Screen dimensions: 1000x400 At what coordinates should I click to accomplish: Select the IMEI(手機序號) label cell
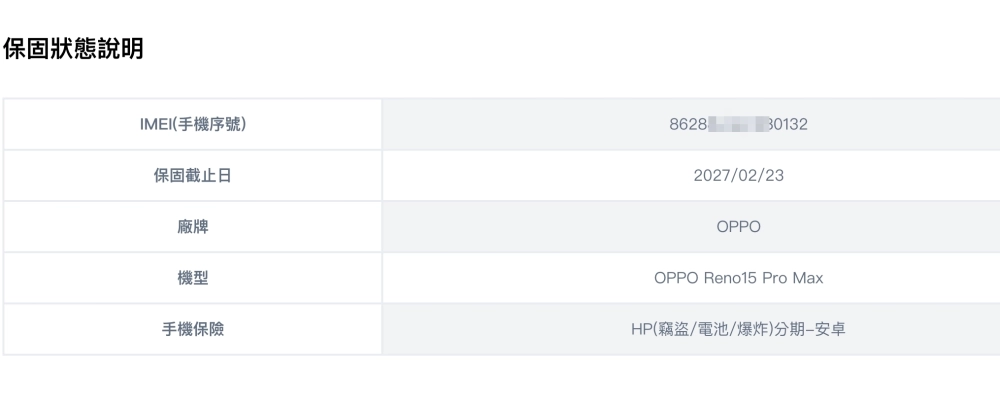pos(193,125)
